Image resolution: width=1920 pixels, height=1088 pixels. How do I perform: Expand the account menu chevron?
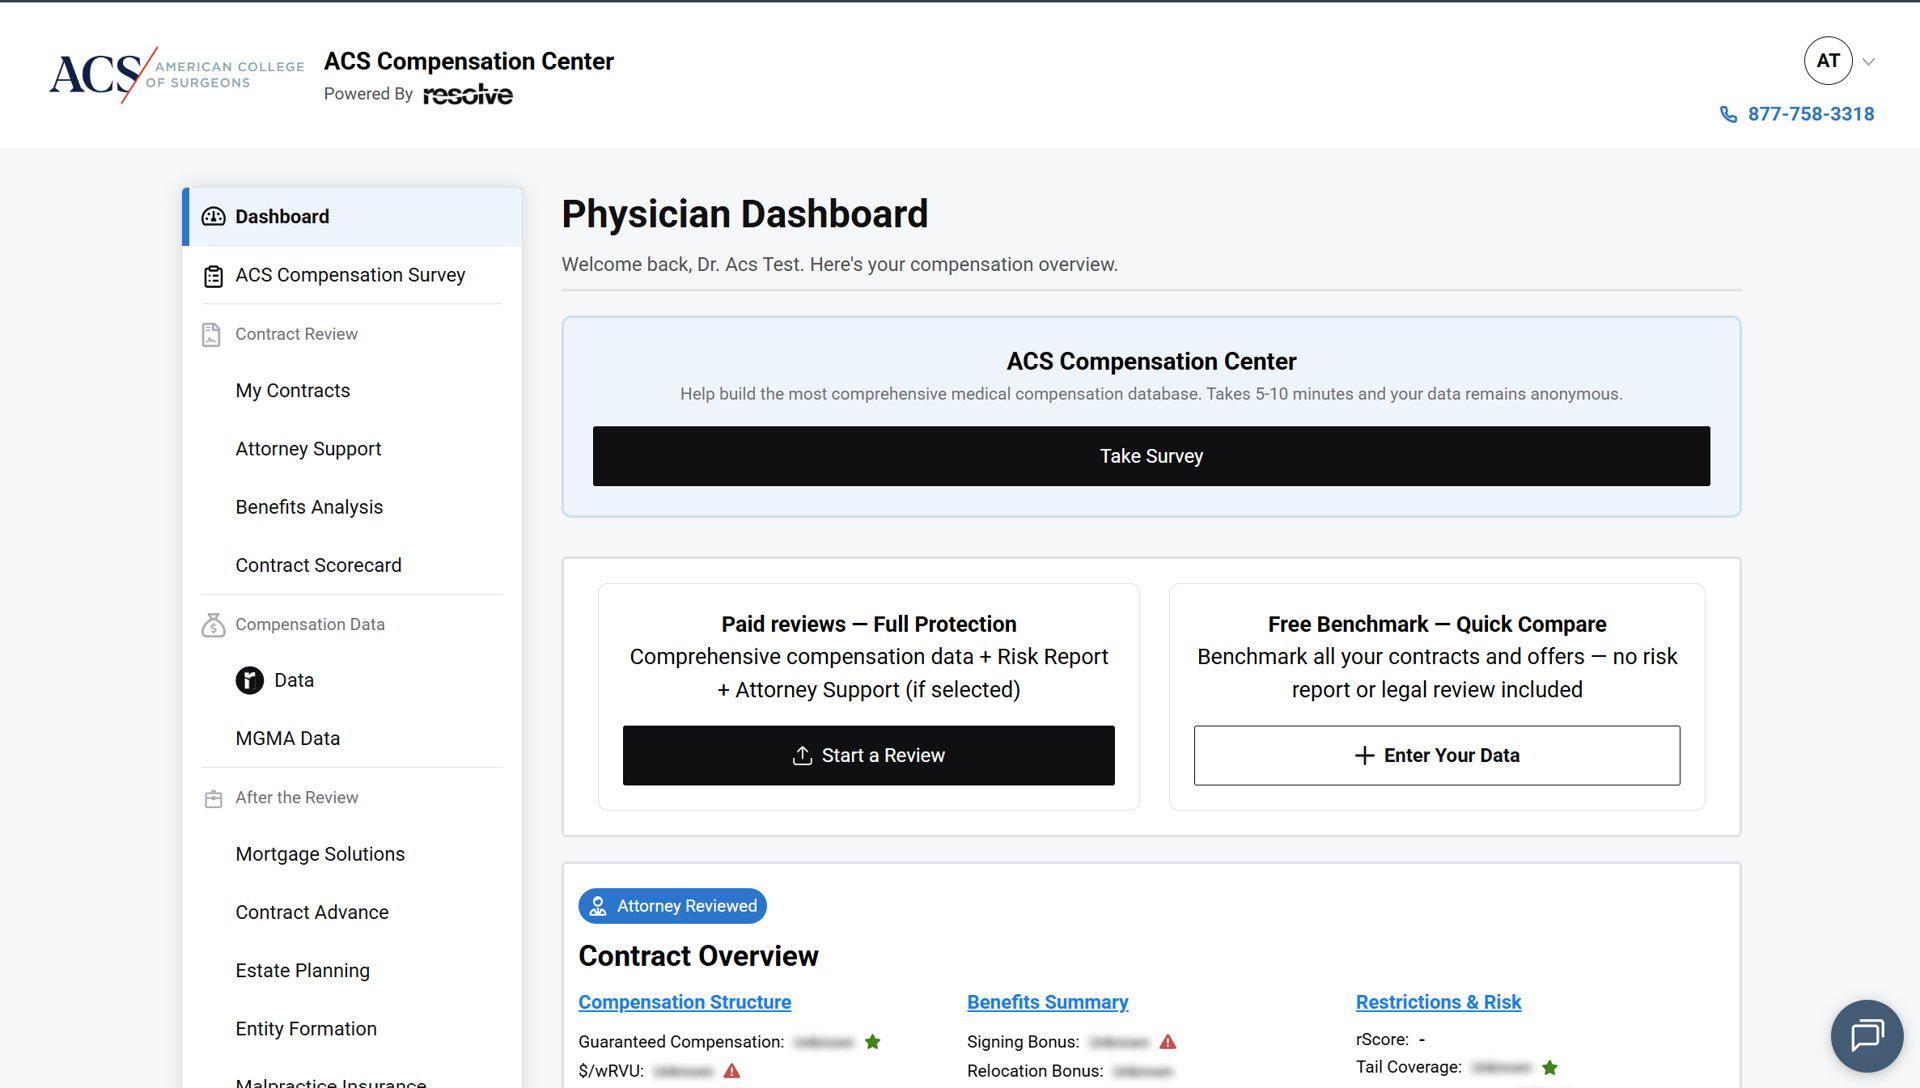pos(1868,62)
